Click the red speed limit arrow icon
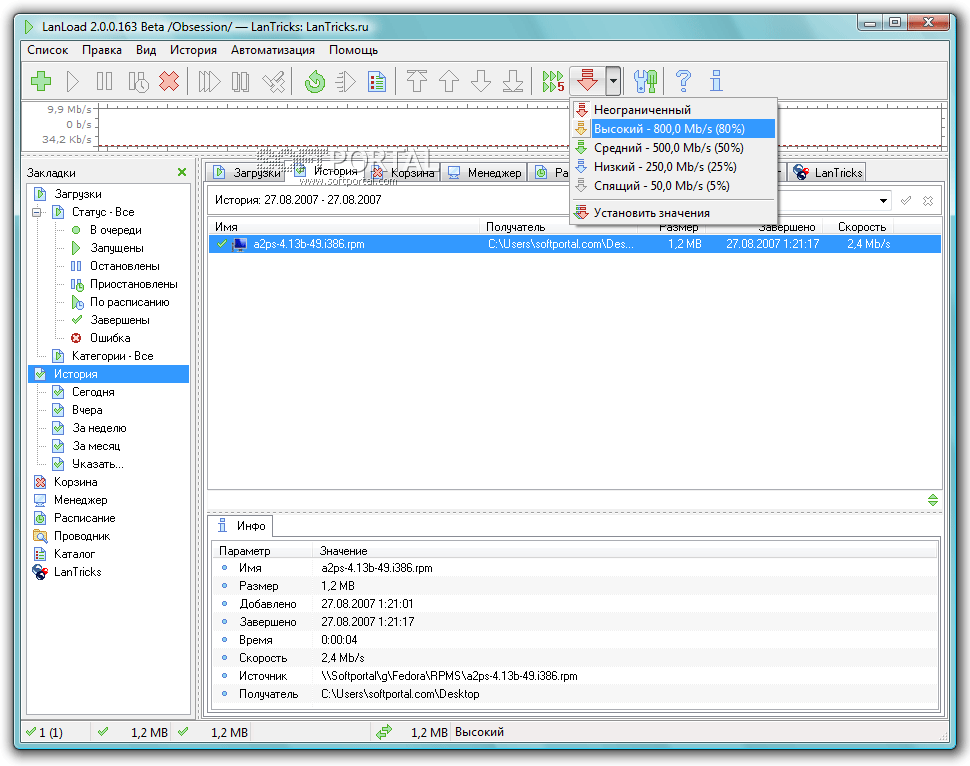 click(587, 81)
